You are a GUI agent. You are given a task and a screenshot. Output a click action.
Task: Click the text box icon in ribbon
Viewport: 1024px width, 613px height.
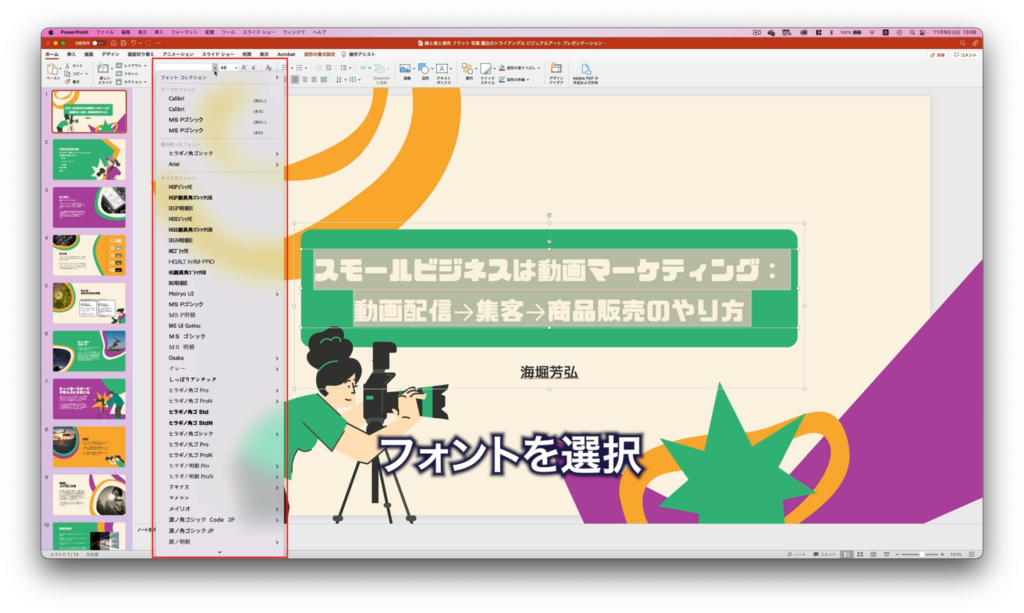pyautogui.click(x=443, y=72)
